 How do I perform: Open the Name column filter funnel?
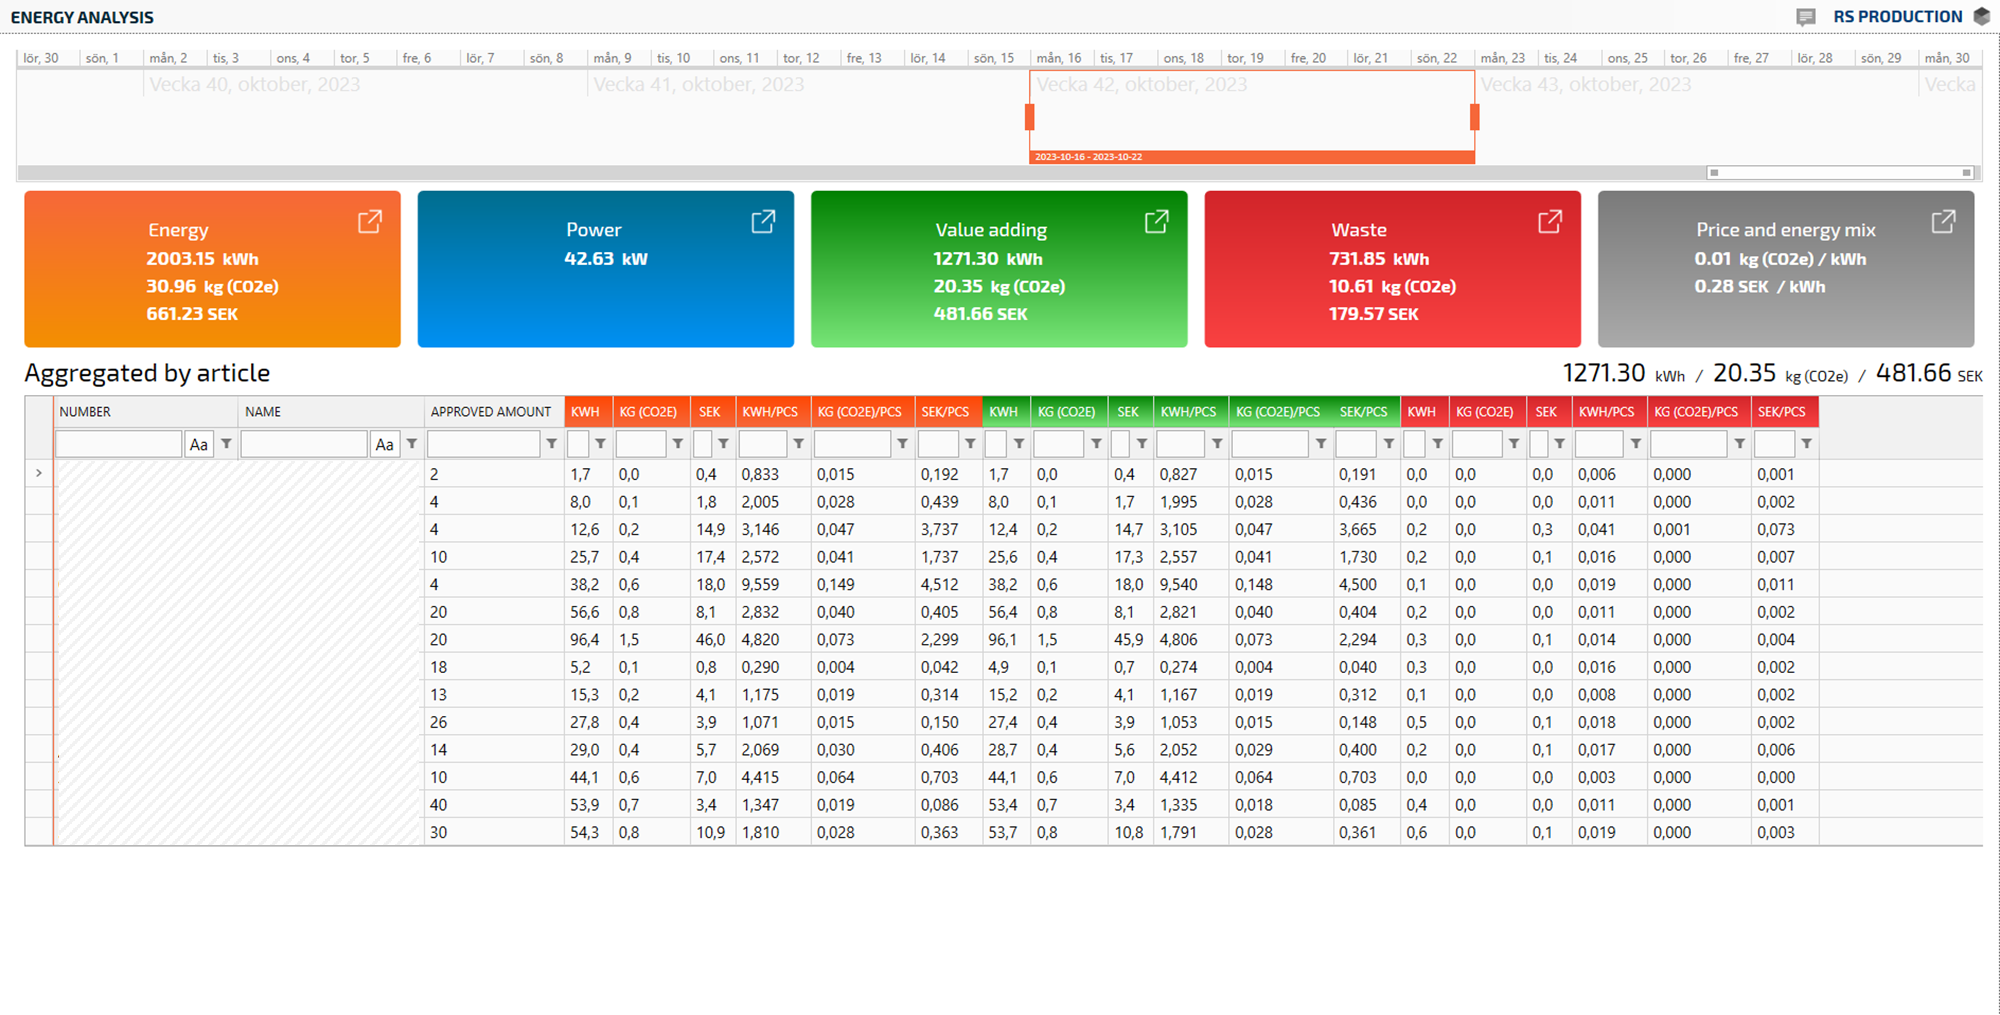point(412,444)
